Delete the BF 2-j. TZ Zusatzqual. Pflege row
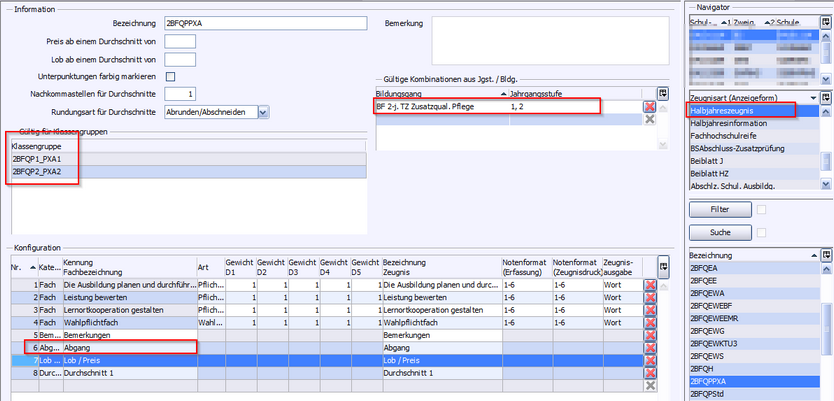Viewport: 834px width, 401px height. [650, 106]
